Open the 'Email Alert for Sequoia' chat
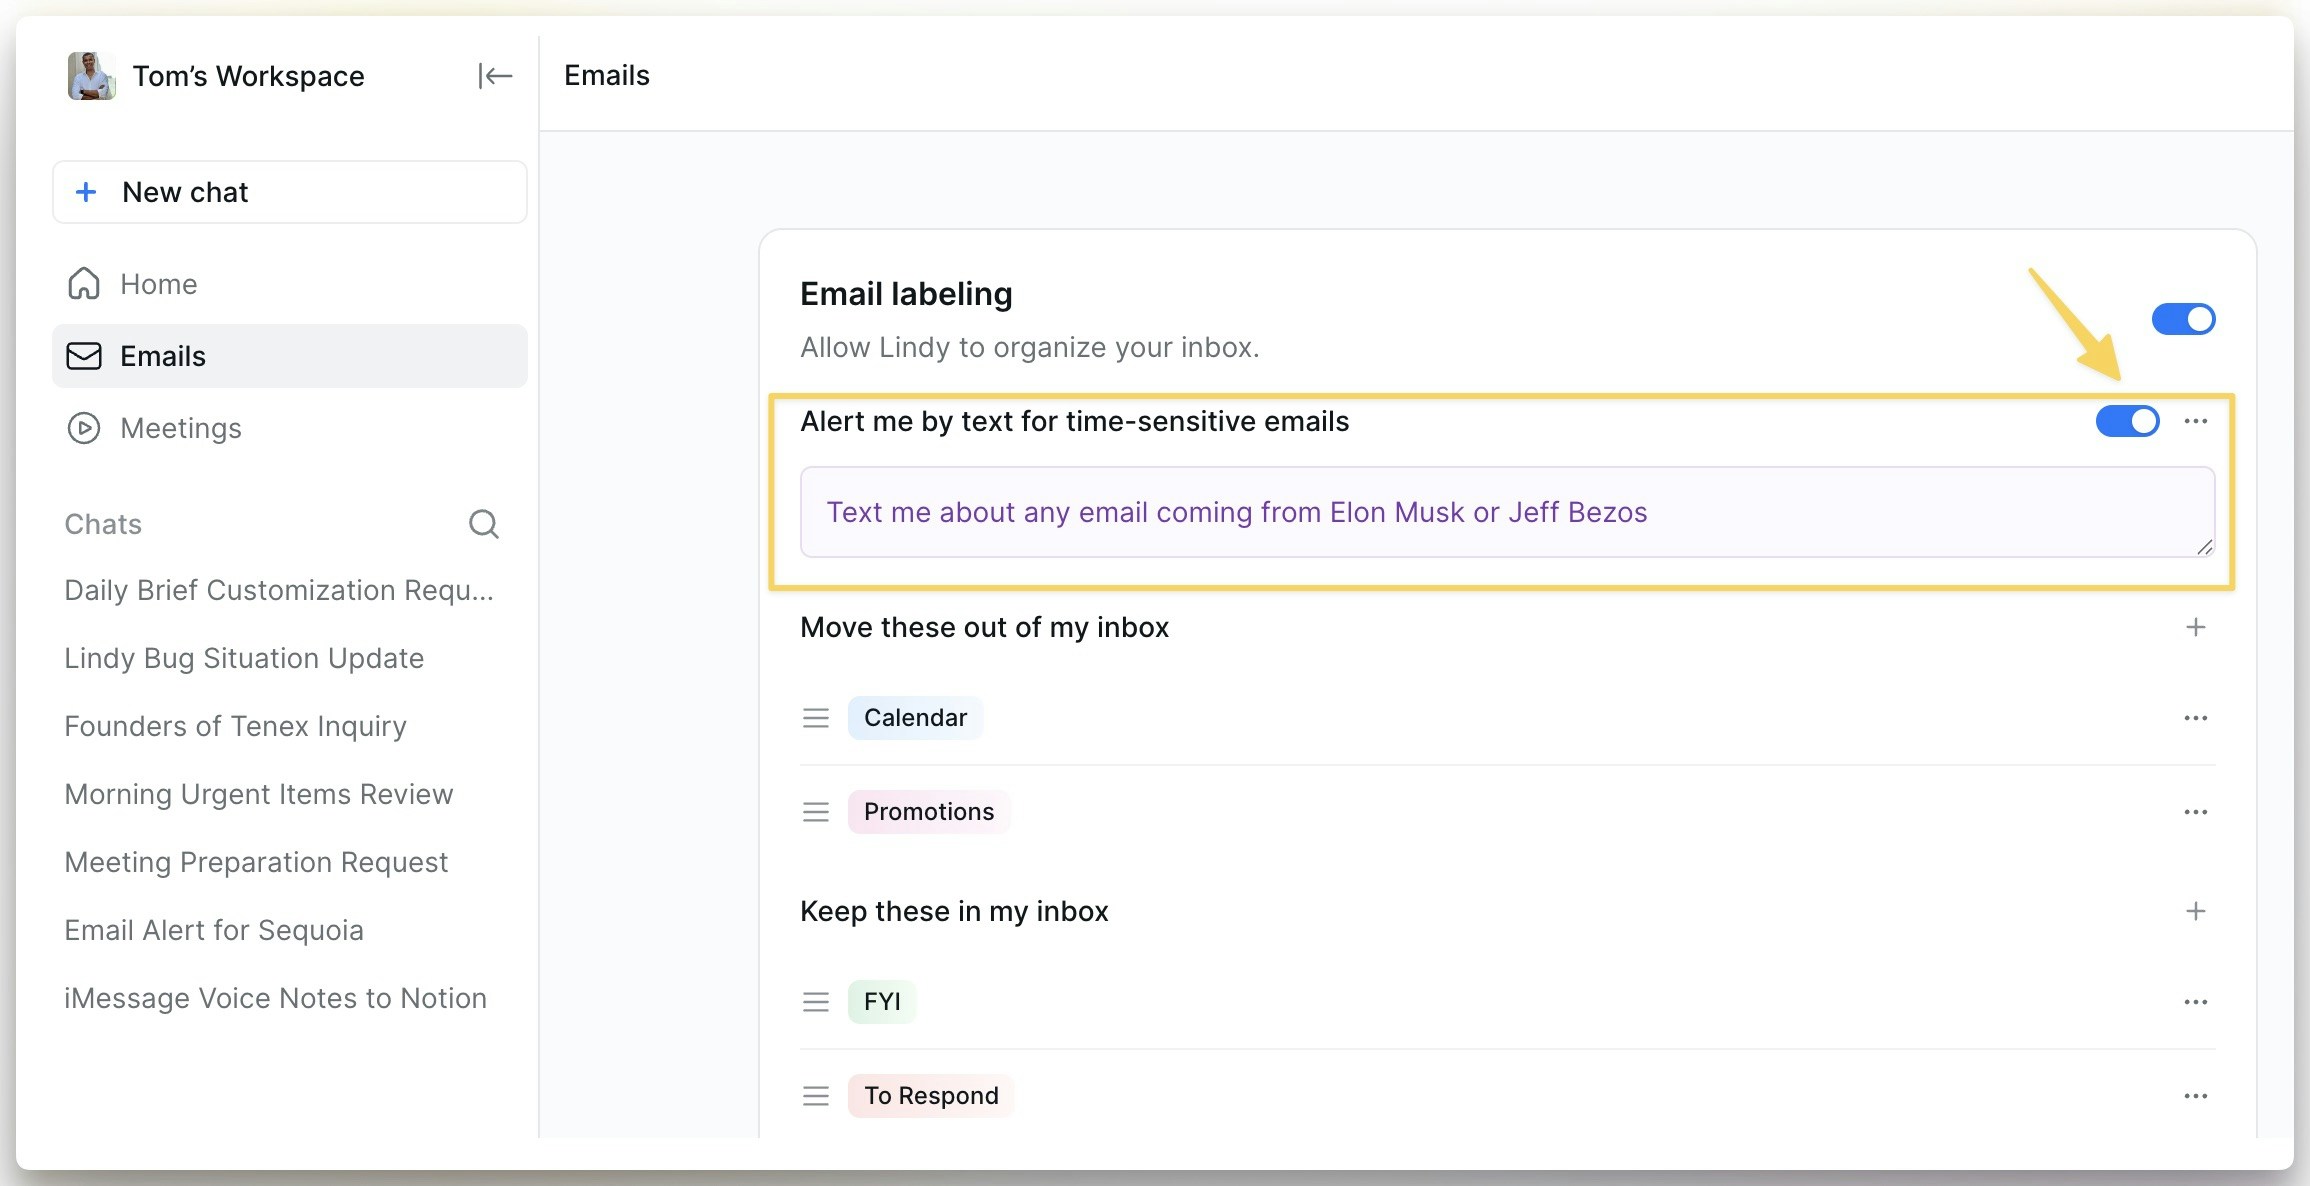The height and width of the screenshot is (1186, 2310). tap(214, 929)
